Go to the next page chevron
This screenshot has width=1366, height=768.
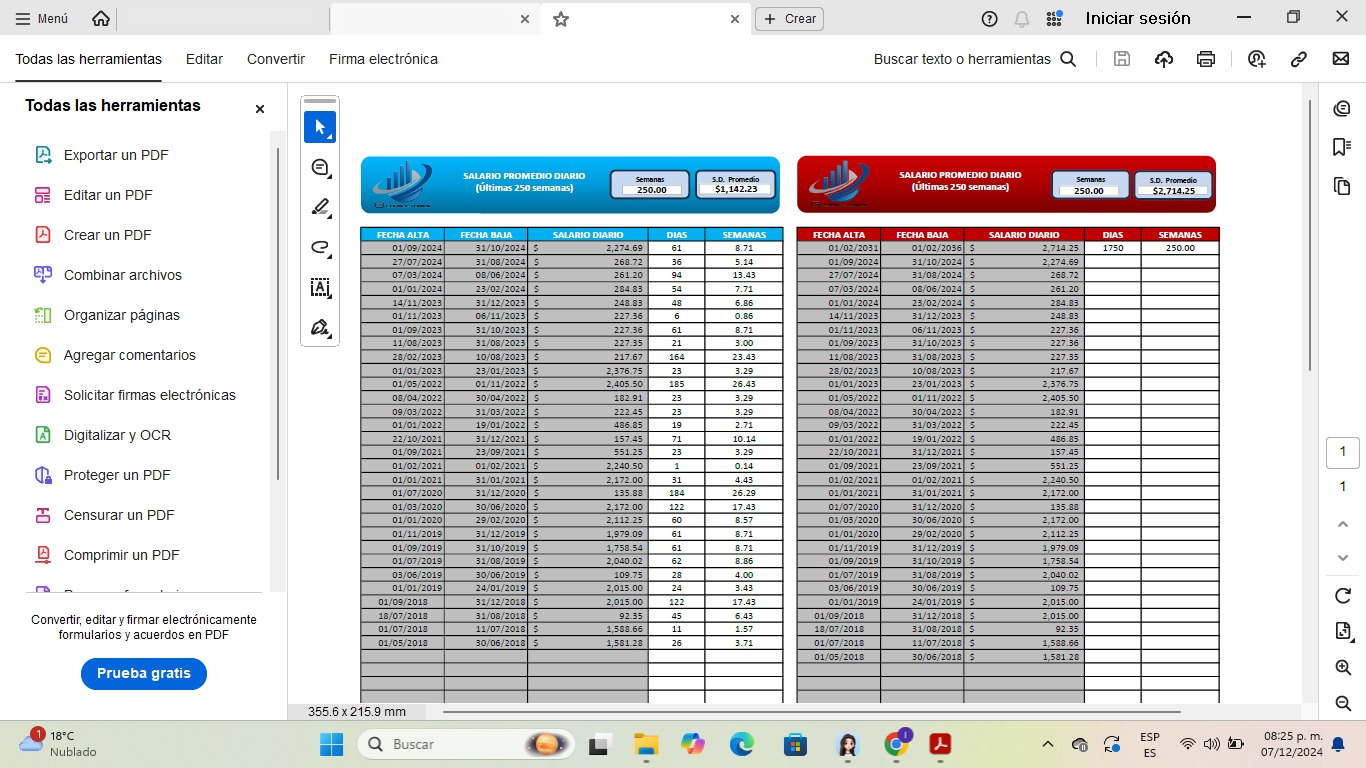coord(1343,557)
